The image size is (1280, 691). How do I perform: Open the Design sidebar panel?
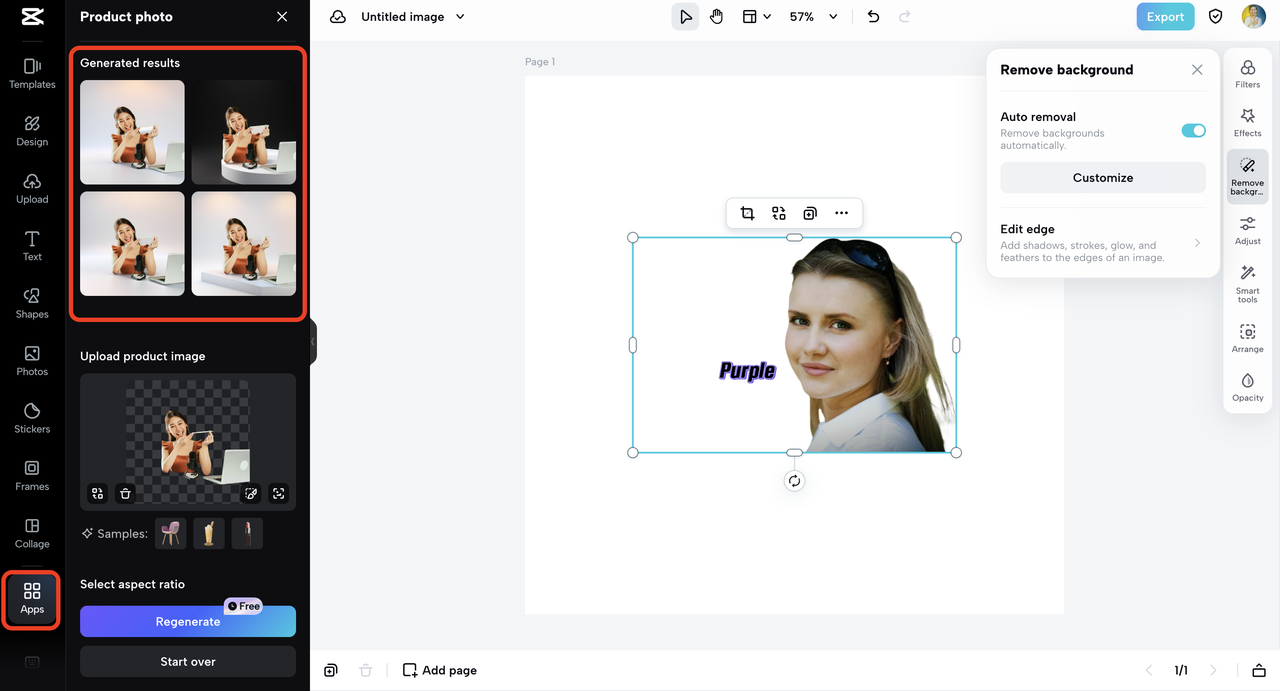(32, 131)
